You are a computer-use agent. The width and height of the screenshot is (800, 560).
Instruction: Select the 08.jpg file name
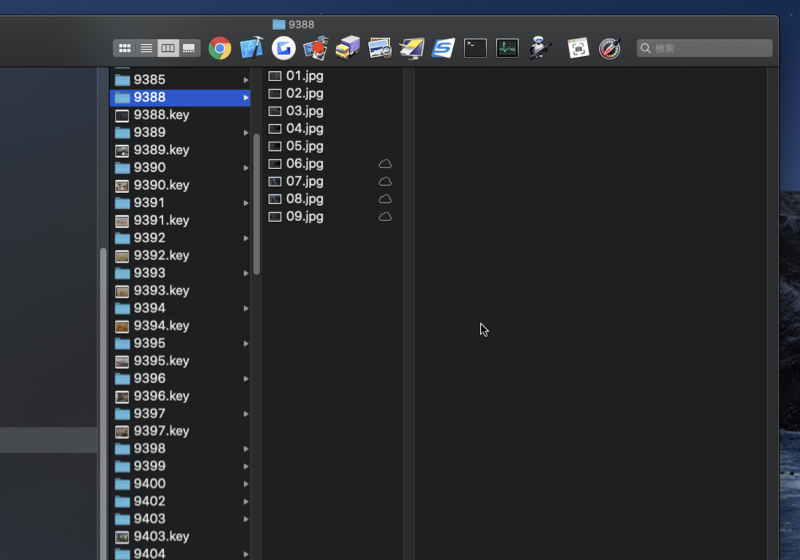pyautogui.click(x=305, y=199)
